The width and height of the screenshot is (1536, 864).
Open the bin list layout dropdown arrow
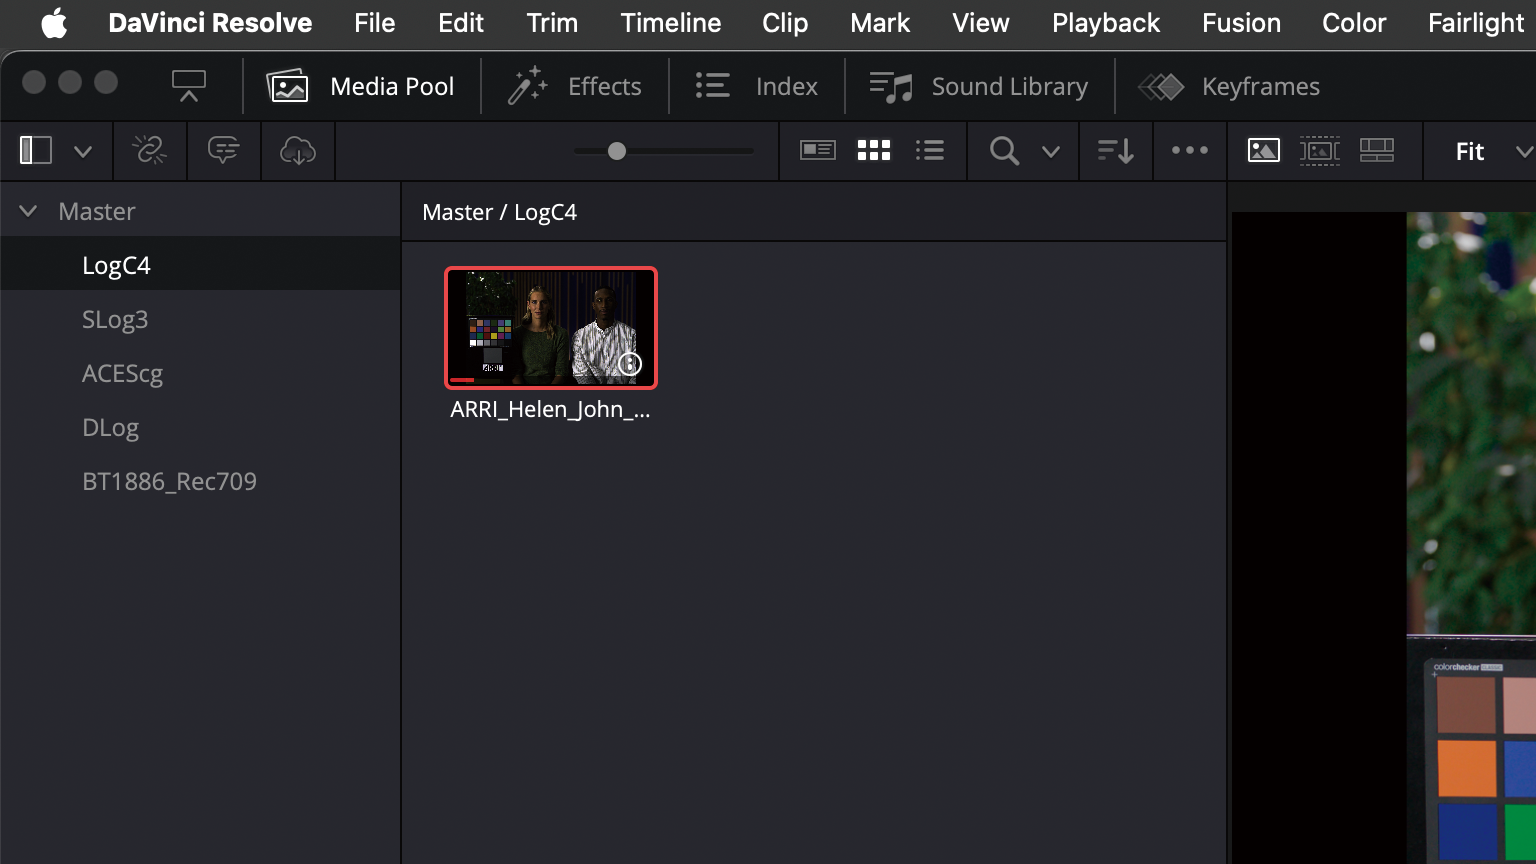[x=83, y=152]
